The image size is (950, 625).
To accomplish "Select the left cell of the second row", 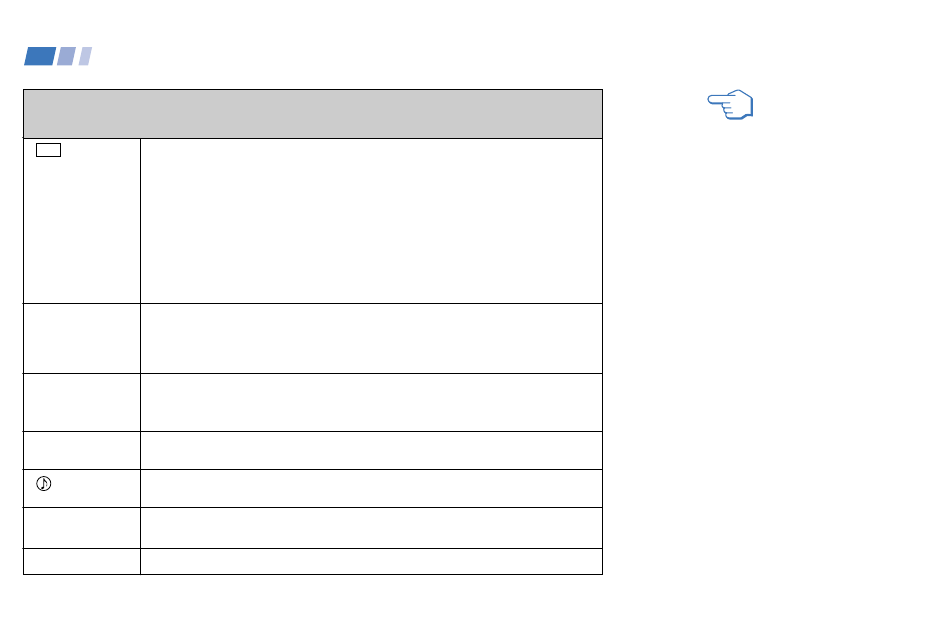I will (82, 339).
